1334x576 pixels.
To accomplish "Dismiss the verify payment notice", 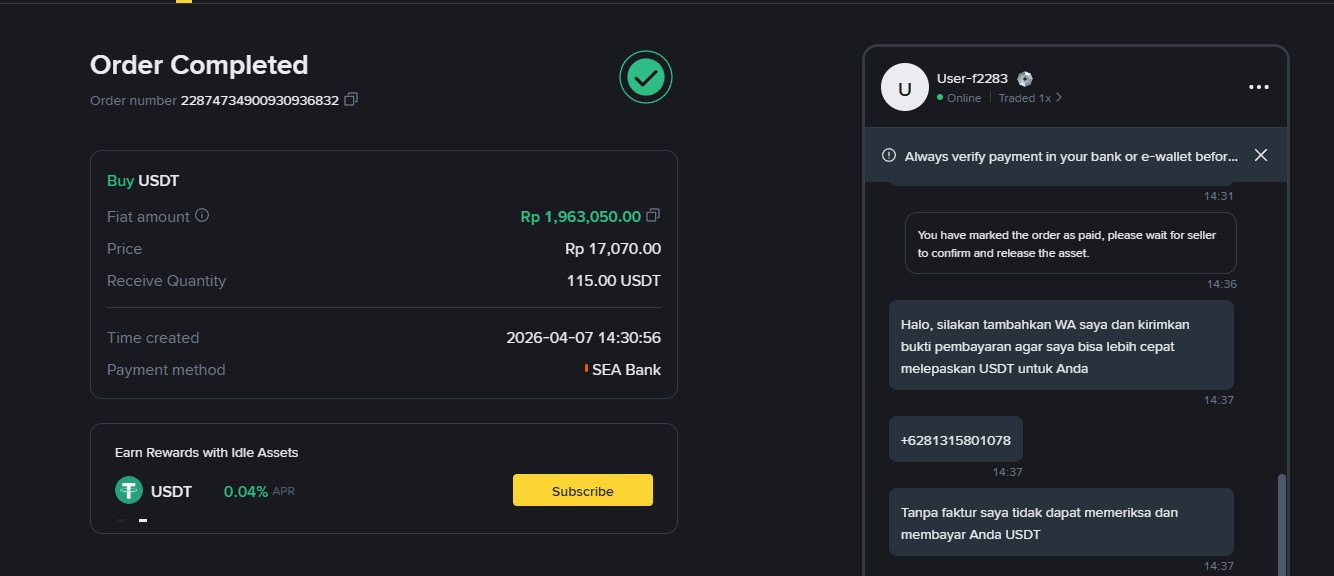I will 1261,155.
